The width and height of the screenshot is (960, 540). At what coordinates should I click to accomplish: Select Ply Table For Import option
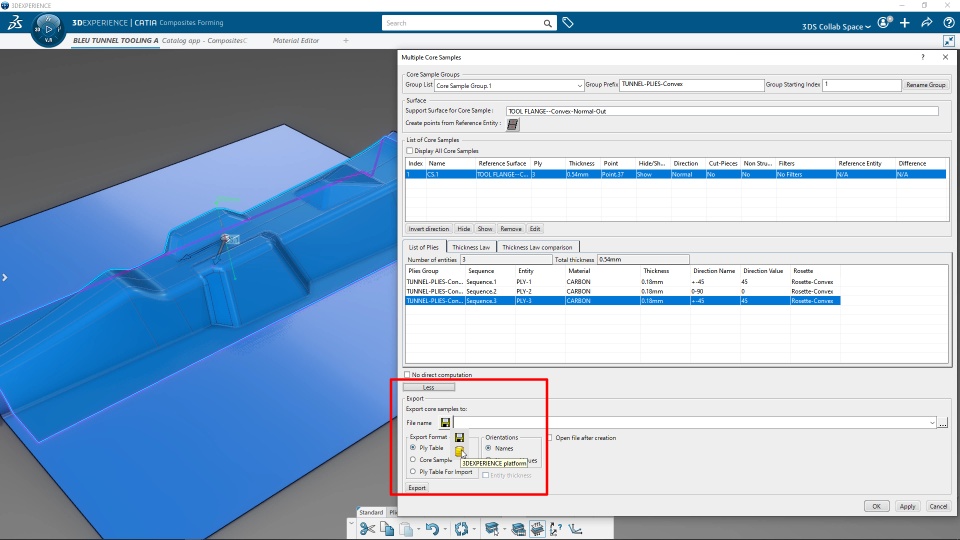point(413,471)
